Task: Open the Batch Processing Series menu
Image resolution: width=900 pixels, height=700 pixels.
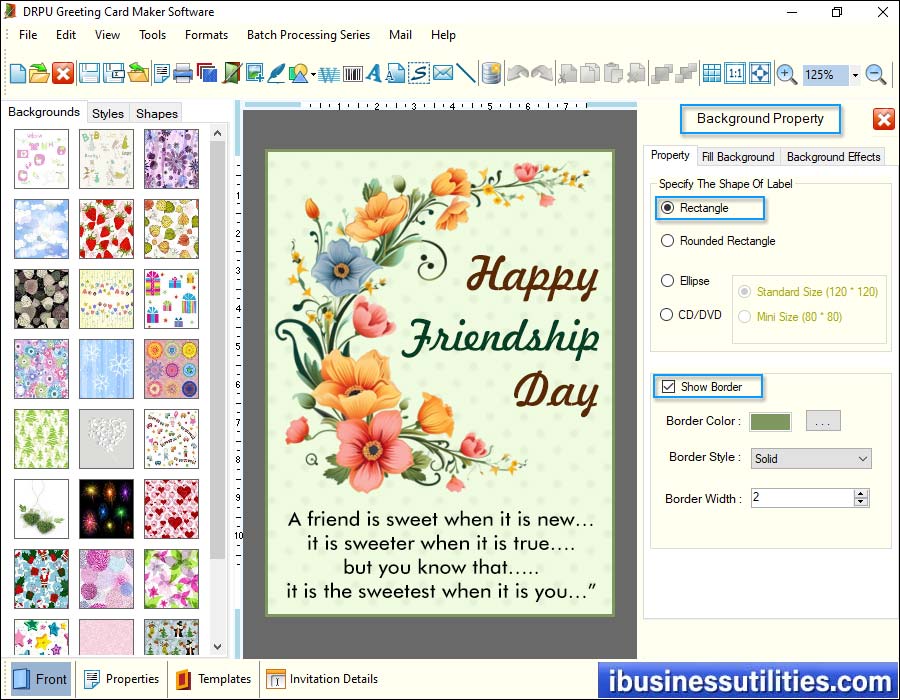Action: [308, 35]
